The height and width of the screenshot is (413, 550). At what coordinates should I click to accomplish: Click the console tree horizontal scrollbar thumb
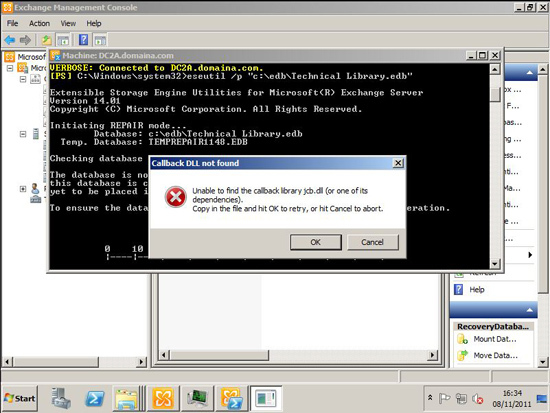tap(56, 361)
